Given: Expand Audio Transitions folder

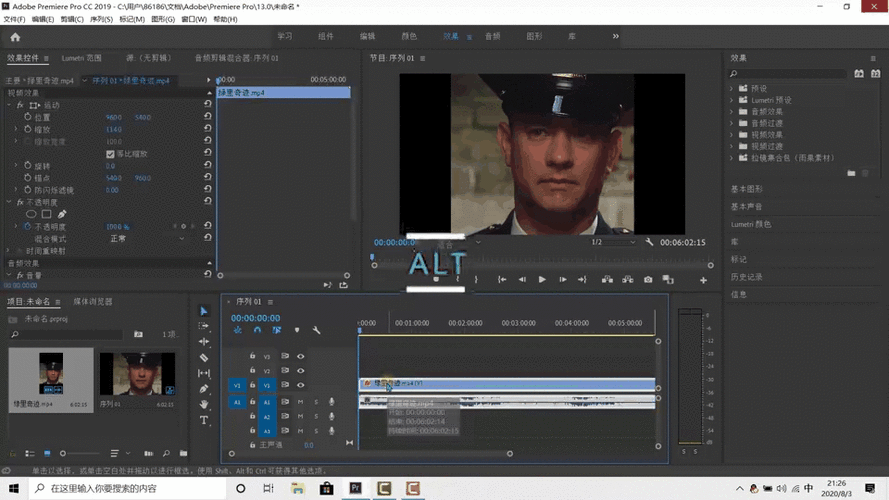Looking at the screenshot, I should pos(731,123).
